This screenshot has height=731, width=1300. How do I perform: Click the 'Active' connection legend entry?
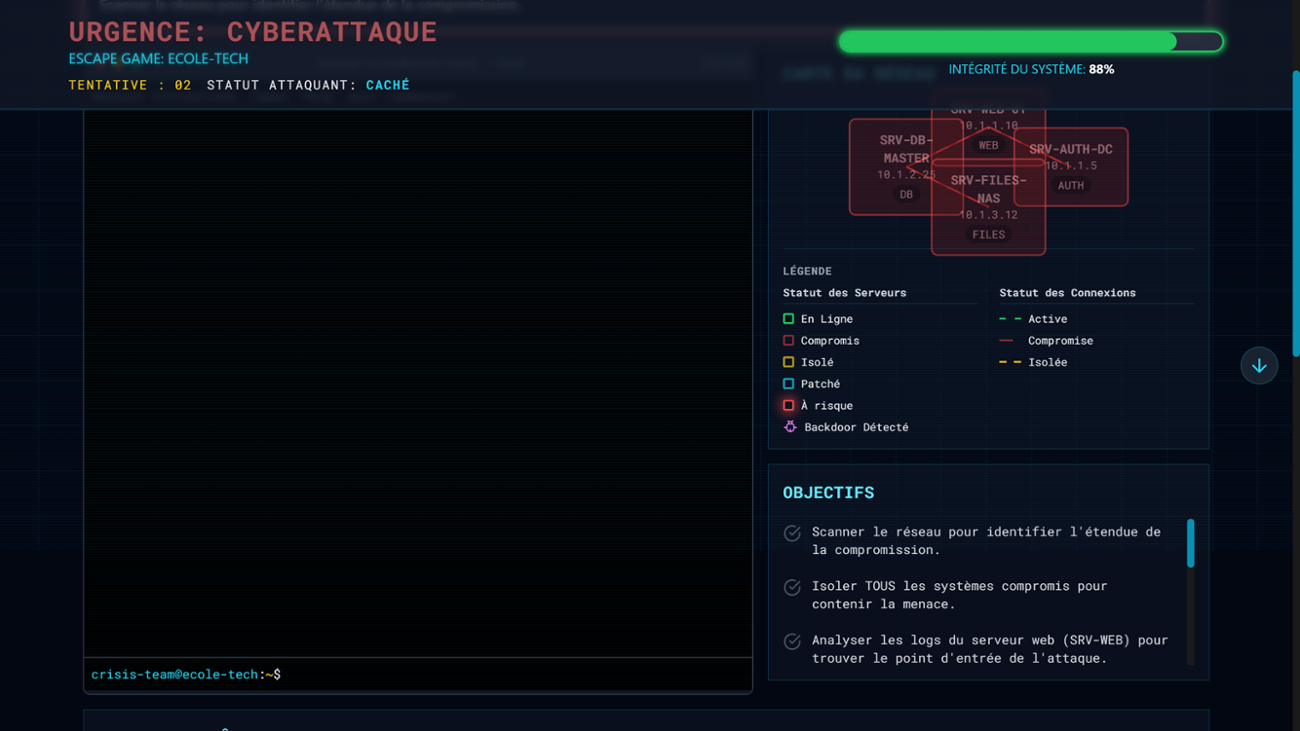pos(1033,319)
